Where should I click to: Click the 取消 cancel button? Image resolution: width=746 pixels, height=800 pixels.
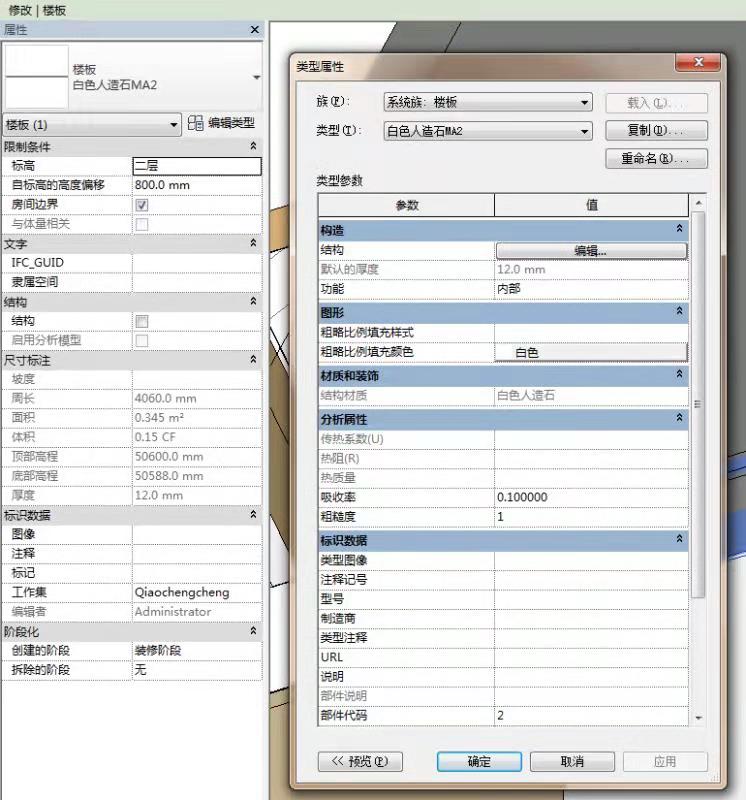pyautogui.click(x=572, y=762)
